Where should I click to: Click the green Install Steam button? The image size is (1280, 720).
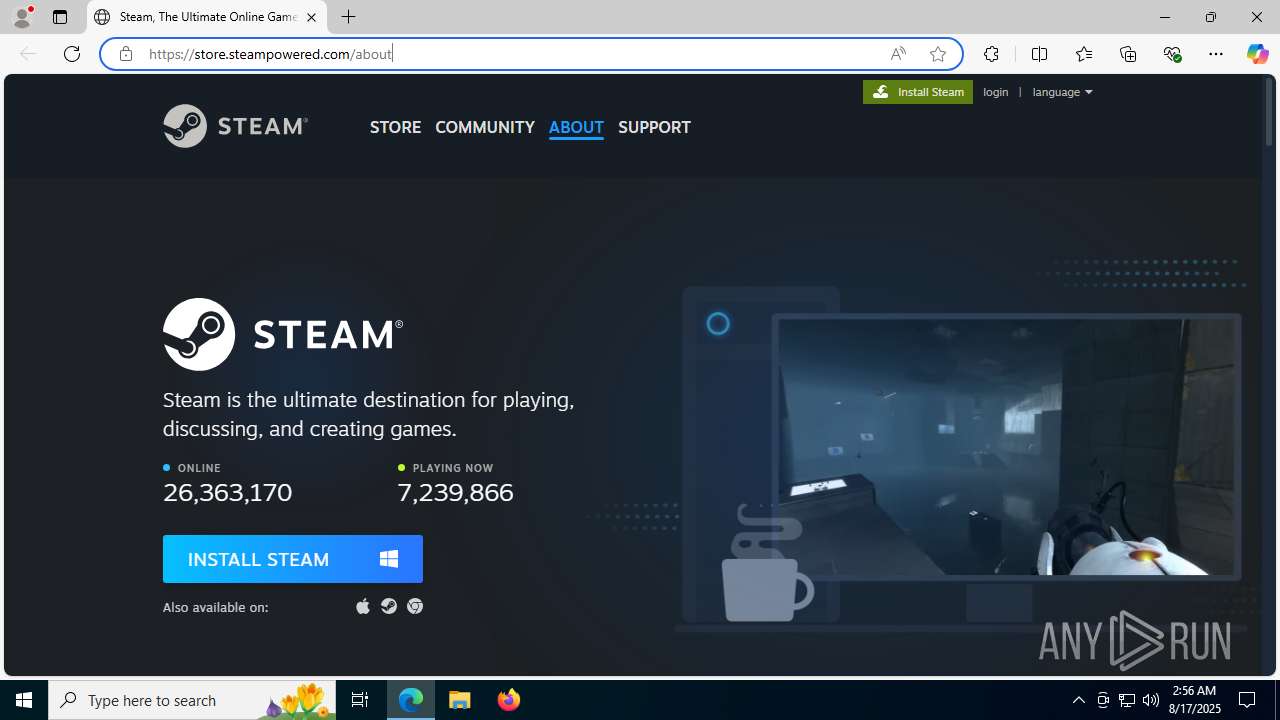(x=918, y=92)
